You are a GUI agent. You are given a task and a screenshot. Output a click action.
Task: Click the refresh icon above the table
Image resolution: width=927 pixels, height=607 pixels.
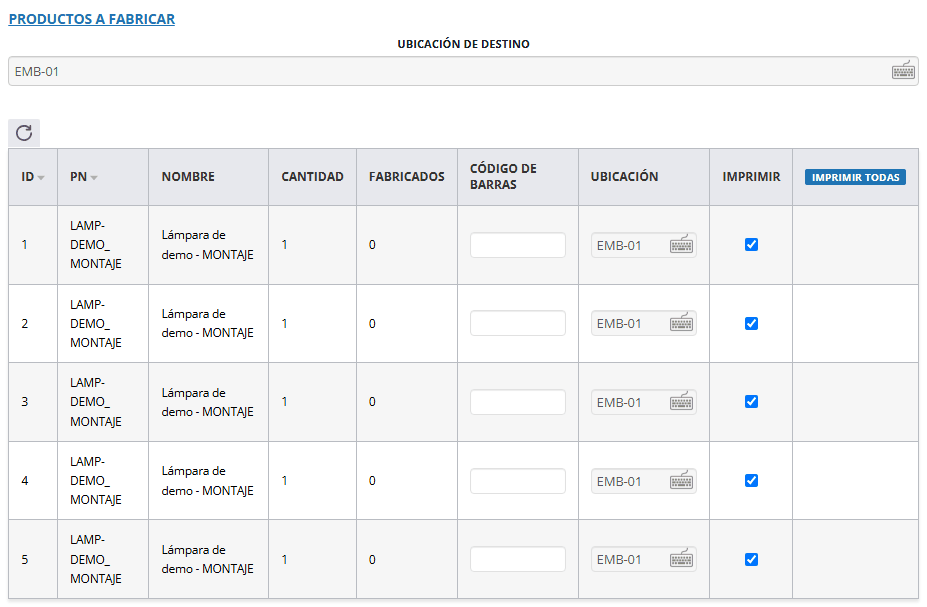pos(24,132)
